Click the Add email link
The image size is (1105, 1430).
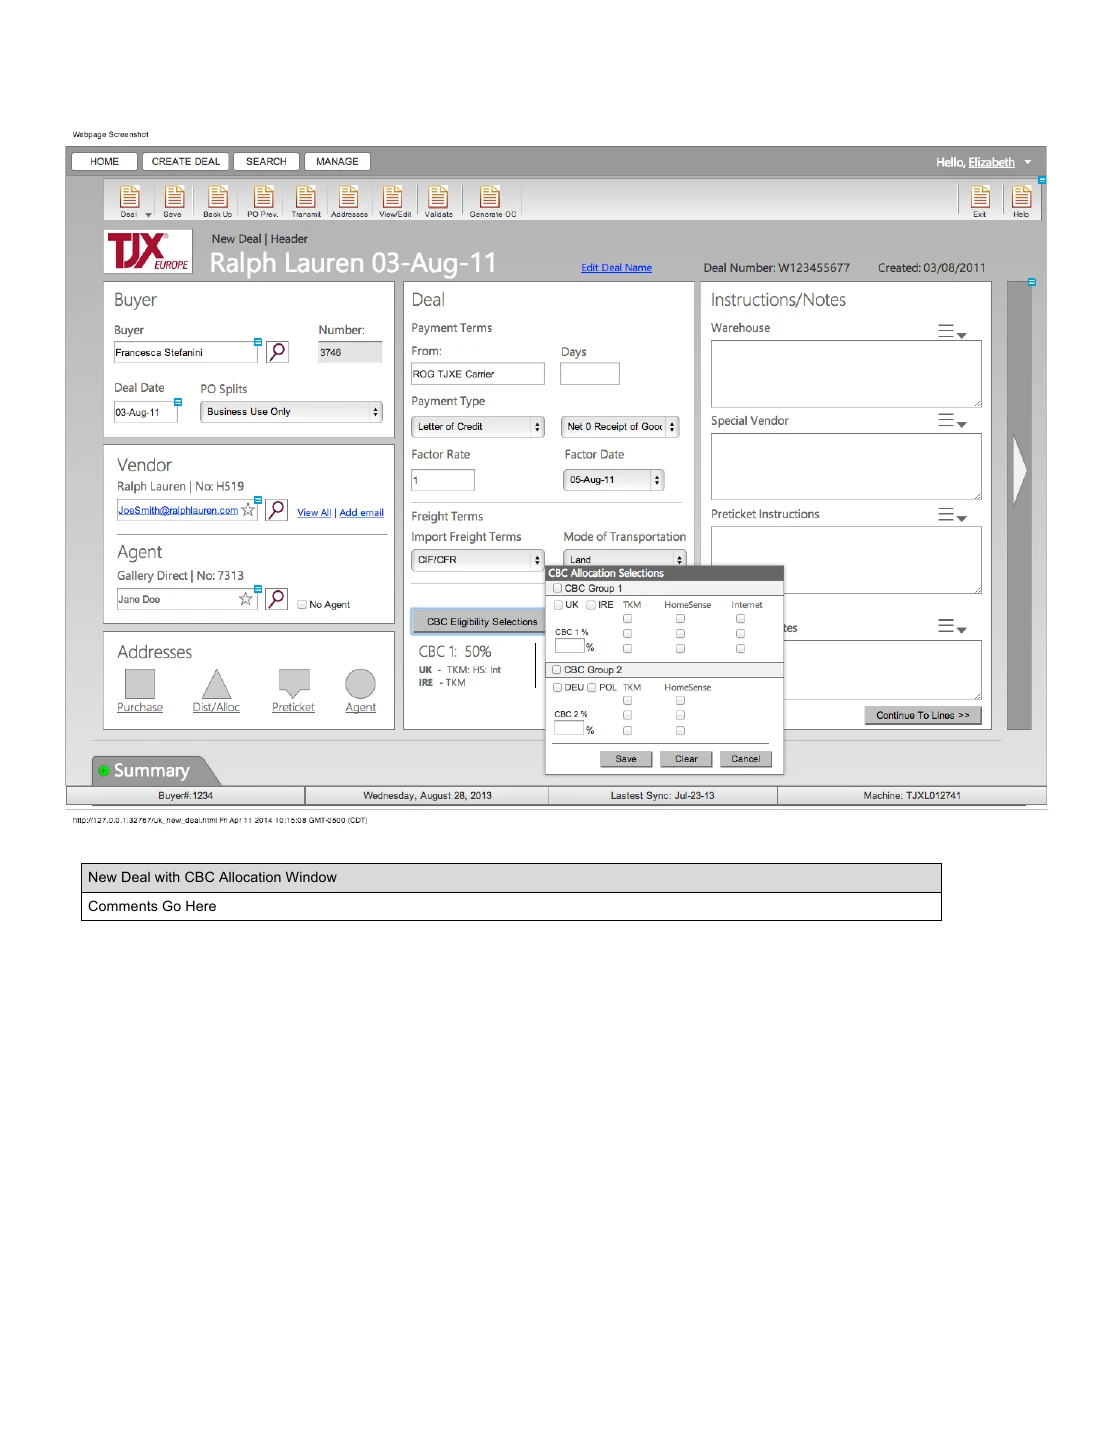click(362, 513)
